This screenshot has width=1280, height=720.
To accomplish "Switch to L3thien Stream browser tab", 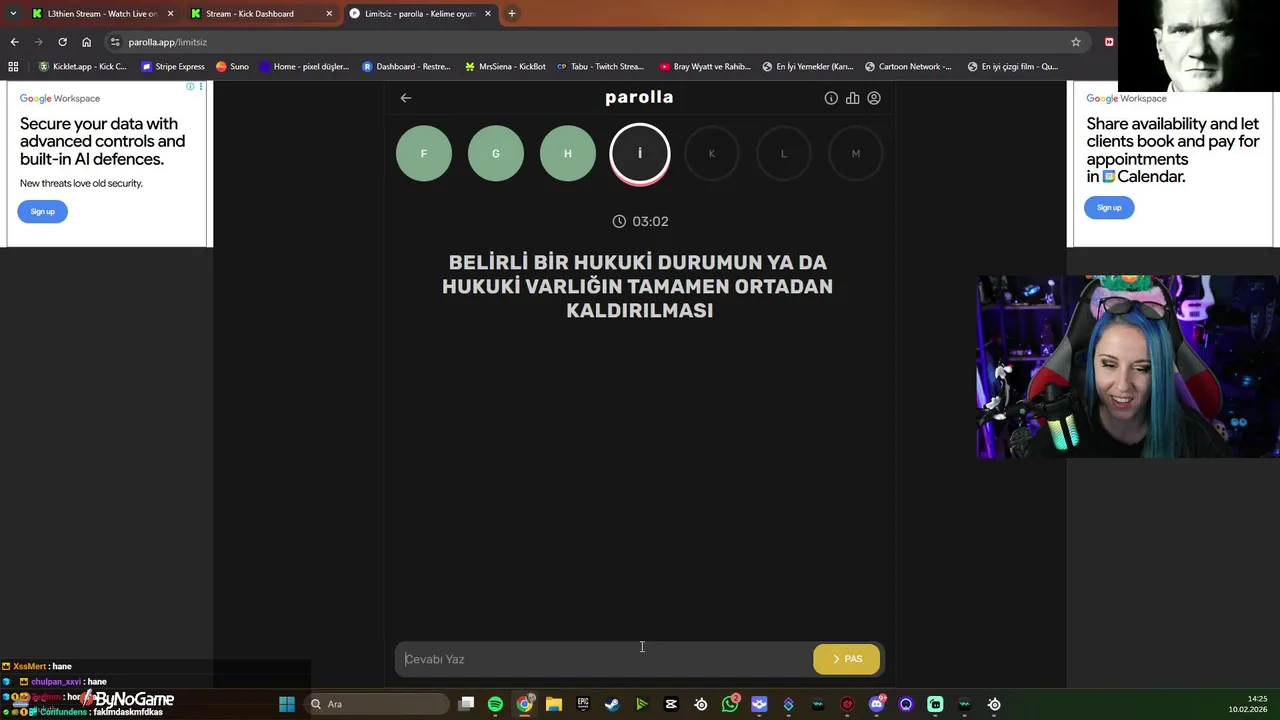I will coord(102,14).
